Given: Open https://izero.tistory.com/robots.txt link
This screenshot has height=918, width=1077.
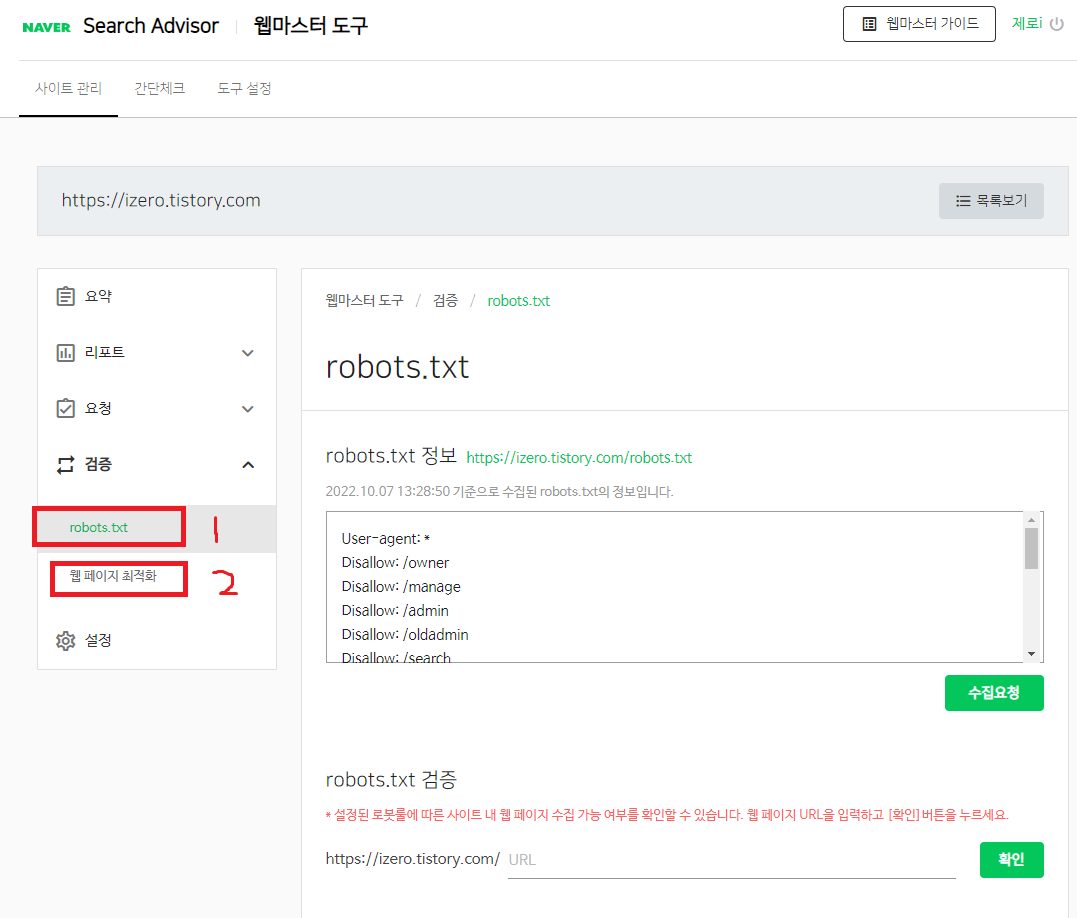Looking at the screenshot, I should pyautogui.click(x=579, y=458).
